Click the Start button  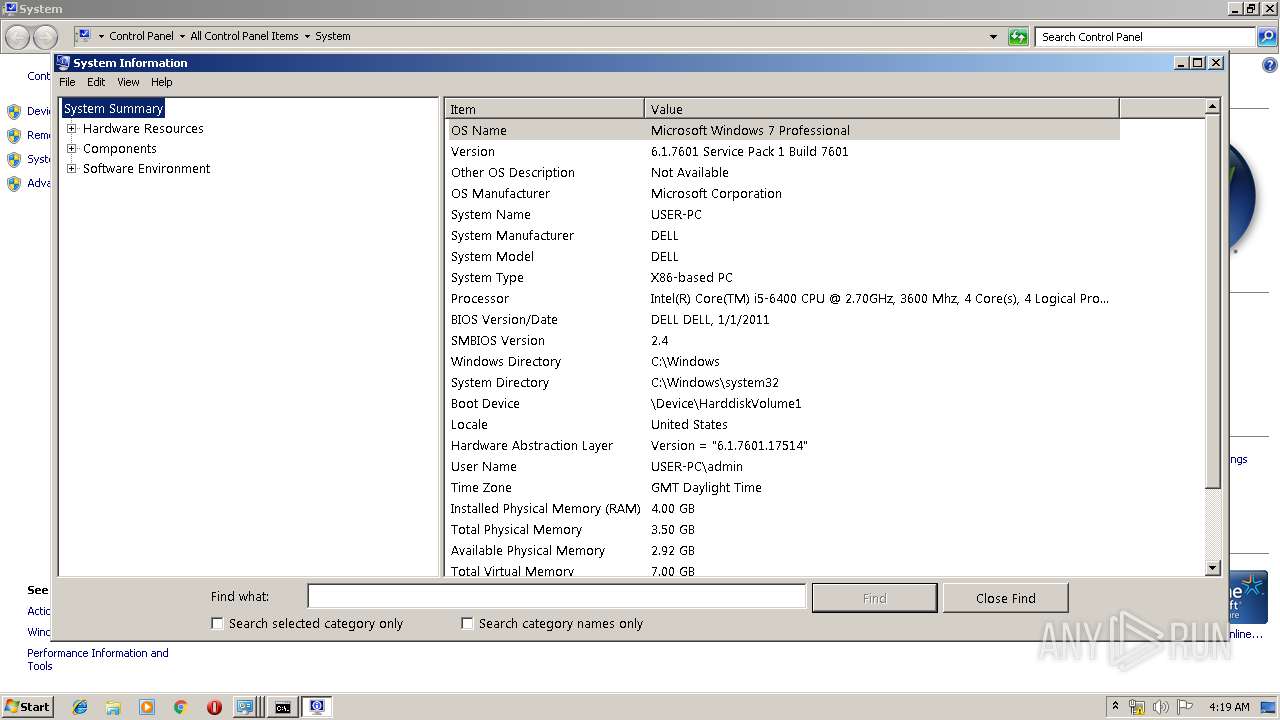(x=28, y=707)
